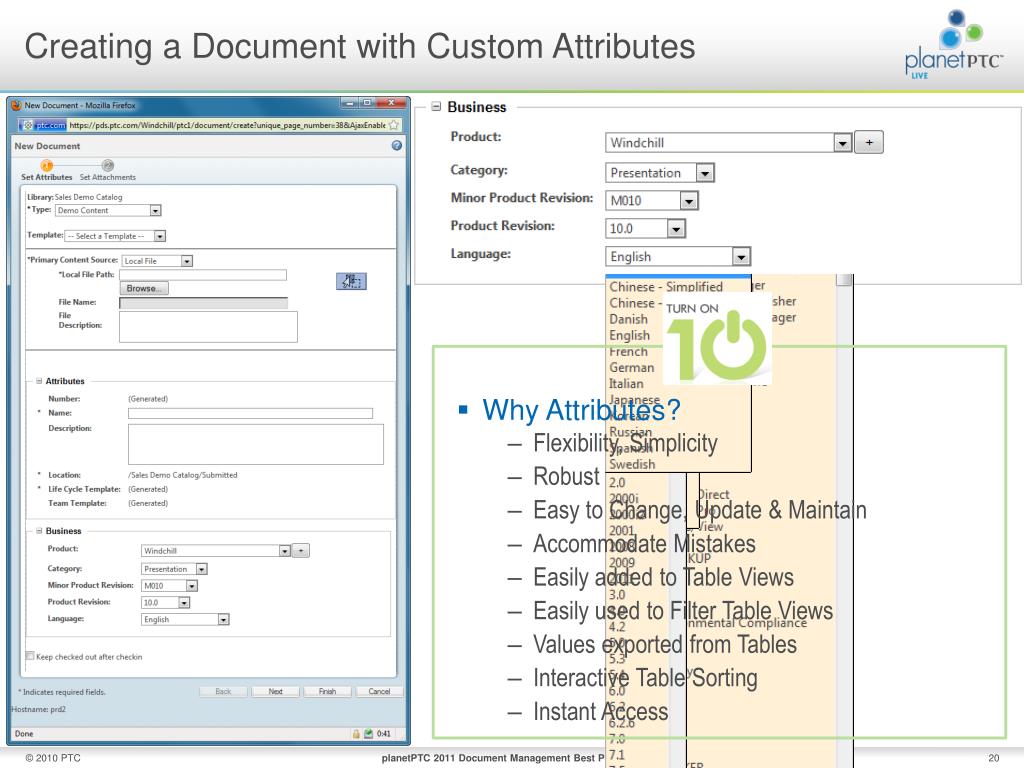Open the Type dropdown showing Demo Content
This screenshot has height=768, width=1024.
[155, 210]
